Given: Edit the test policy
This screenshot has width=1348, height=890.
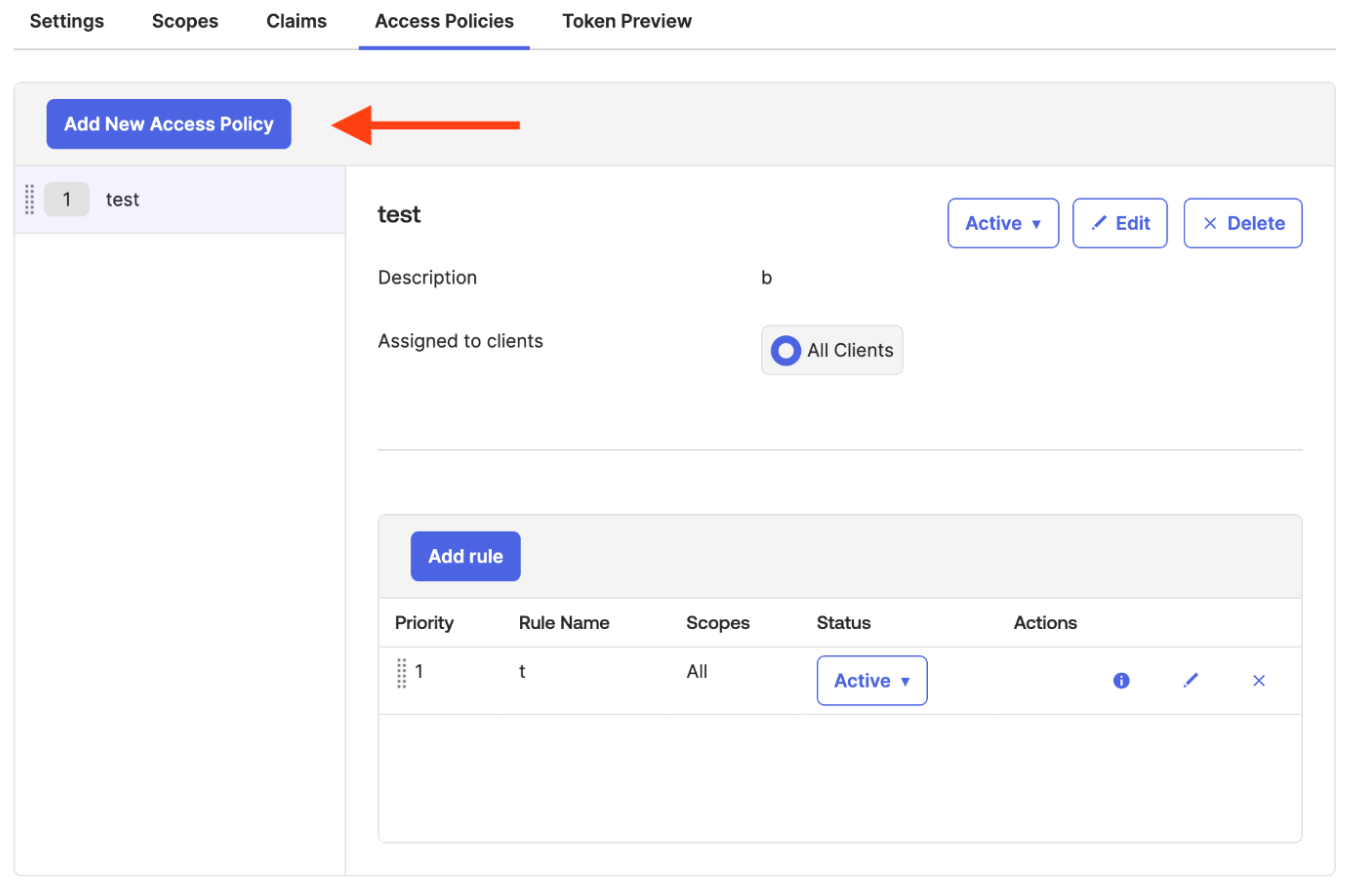Looking at the screenshot, I should pyautogui.click(x=1120, y=223).
